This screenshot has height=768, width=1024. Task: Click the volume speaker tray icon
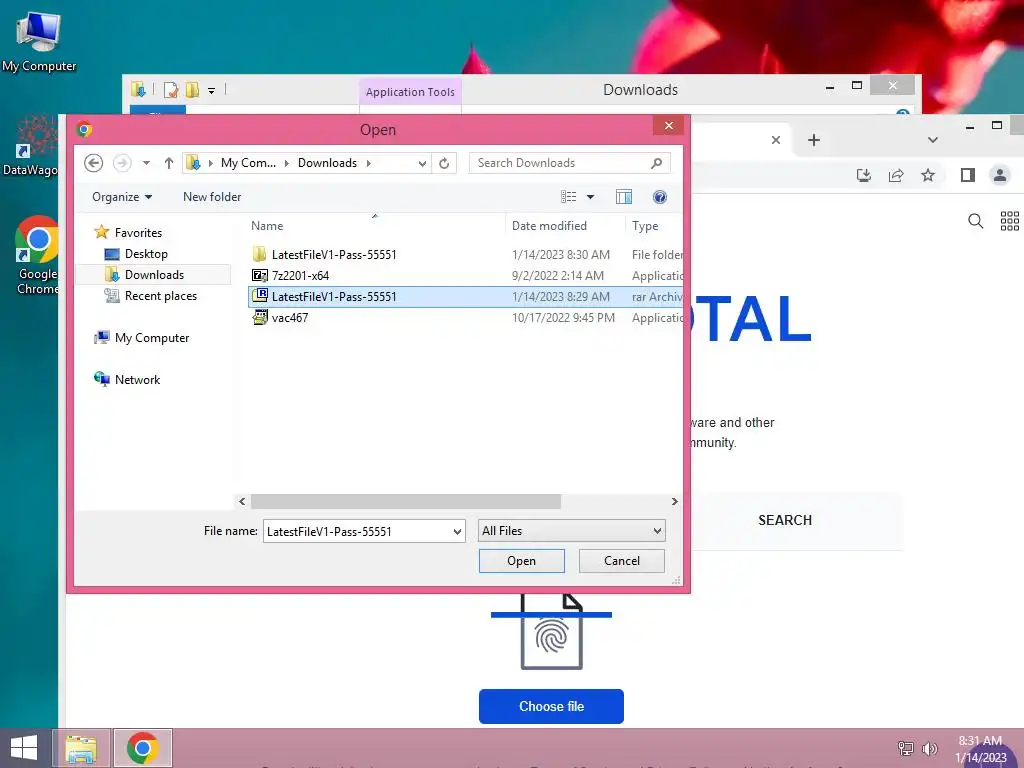[929, 748]
